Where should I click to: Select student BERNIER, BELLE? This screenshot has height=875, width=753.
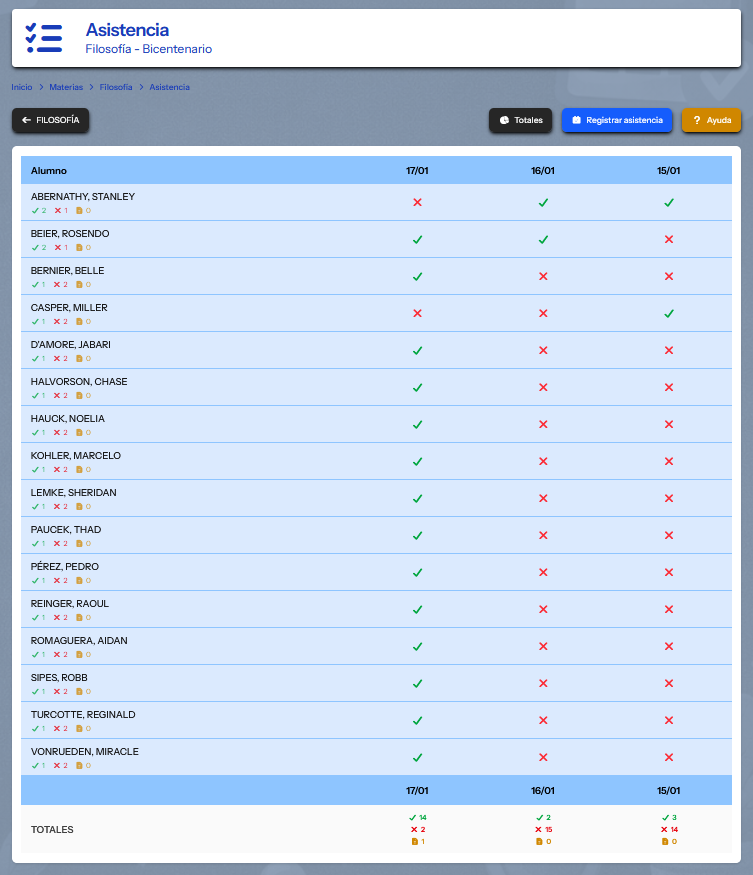[x=68, y=271]
